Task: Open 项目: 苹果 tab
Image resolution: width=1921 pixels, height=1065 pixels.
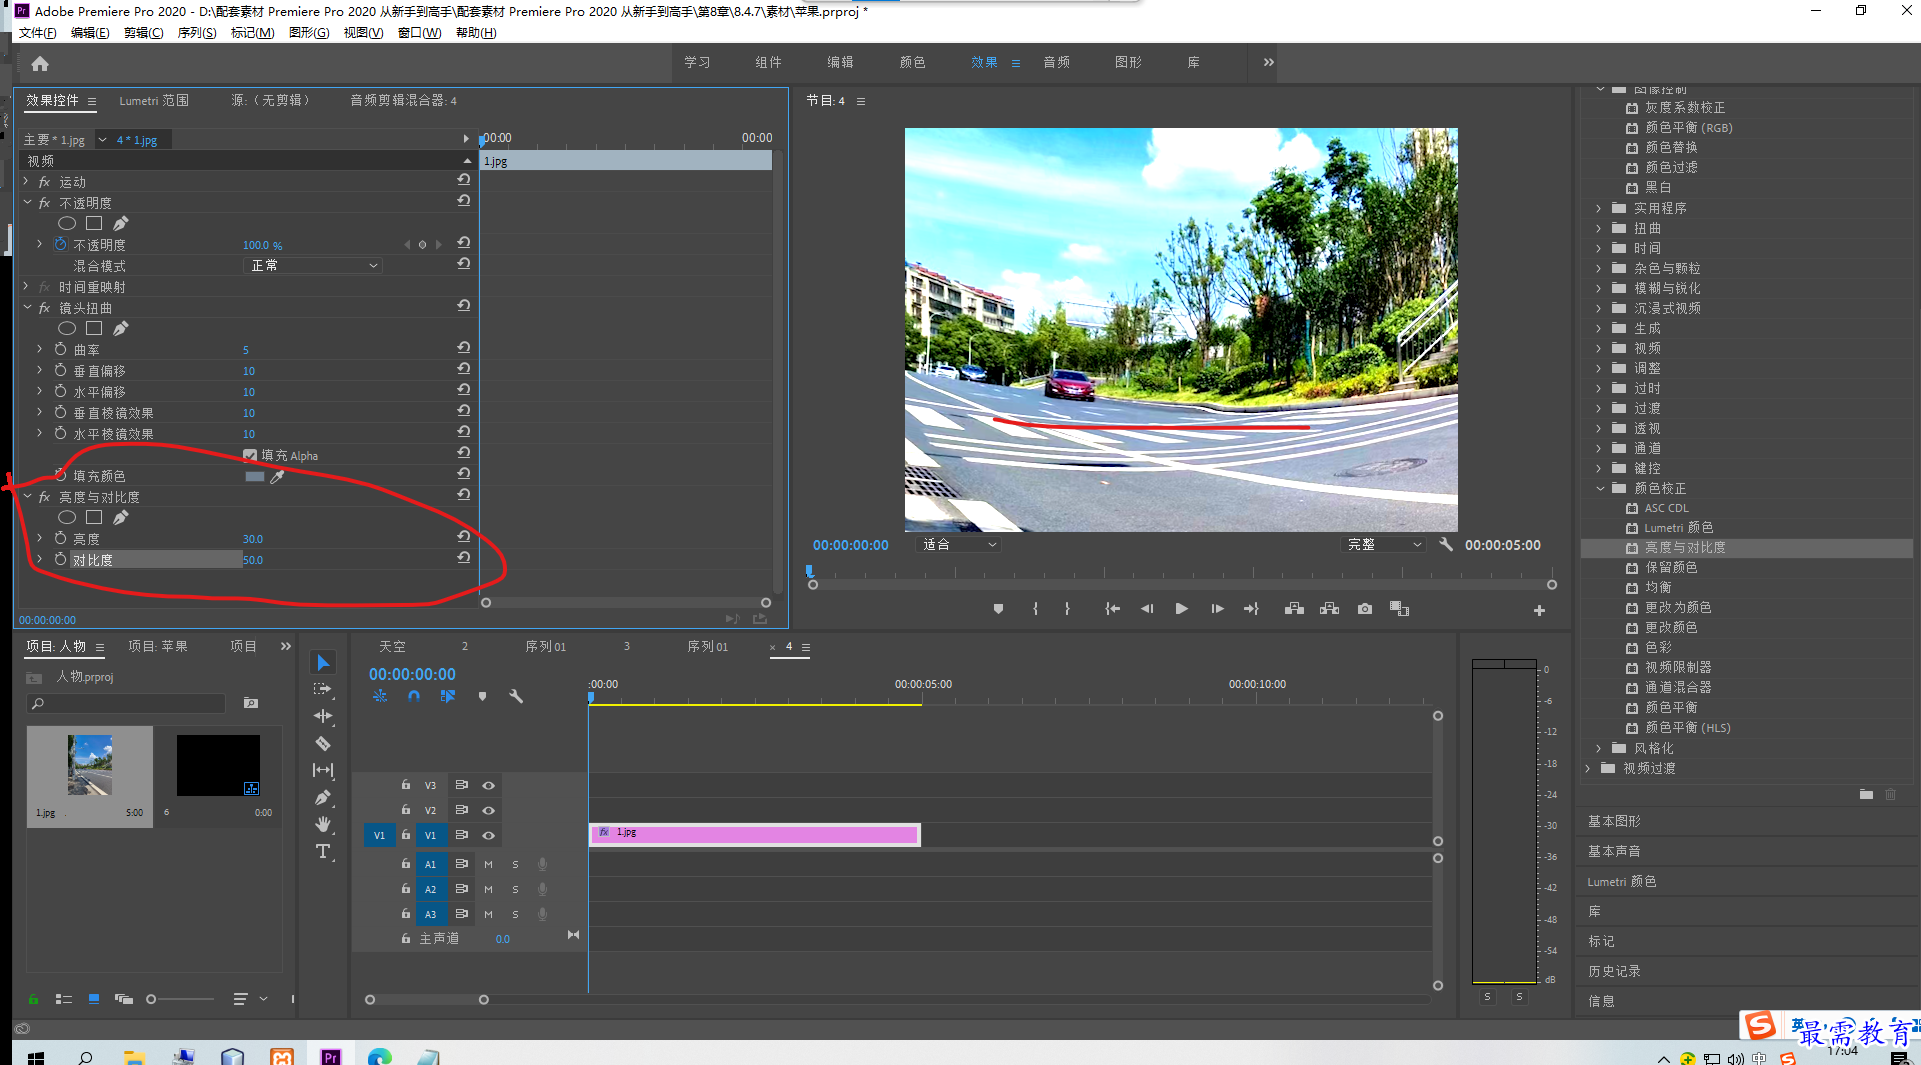Action: click(158, 647)
